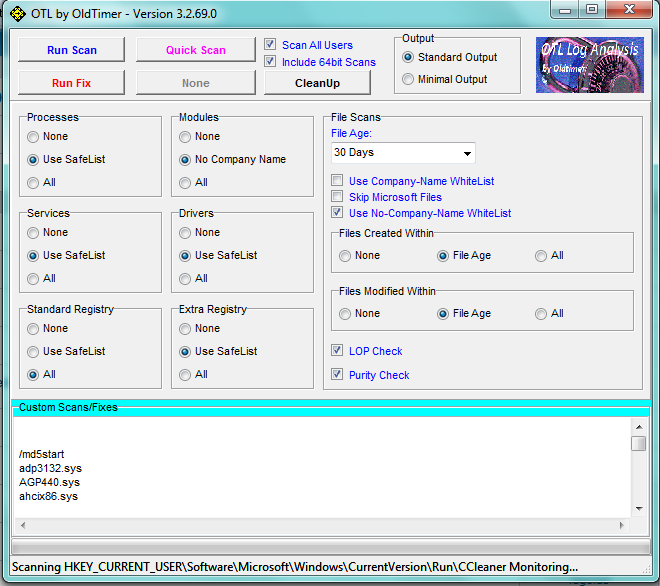Set Extra Registry to None
The image size is (660, 586).
[185, 329]
